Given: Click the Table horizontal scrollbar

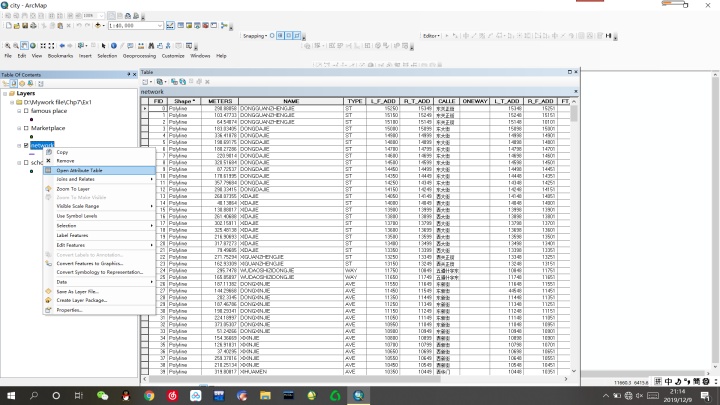Looking at the screenshot, I should [294, 379].
